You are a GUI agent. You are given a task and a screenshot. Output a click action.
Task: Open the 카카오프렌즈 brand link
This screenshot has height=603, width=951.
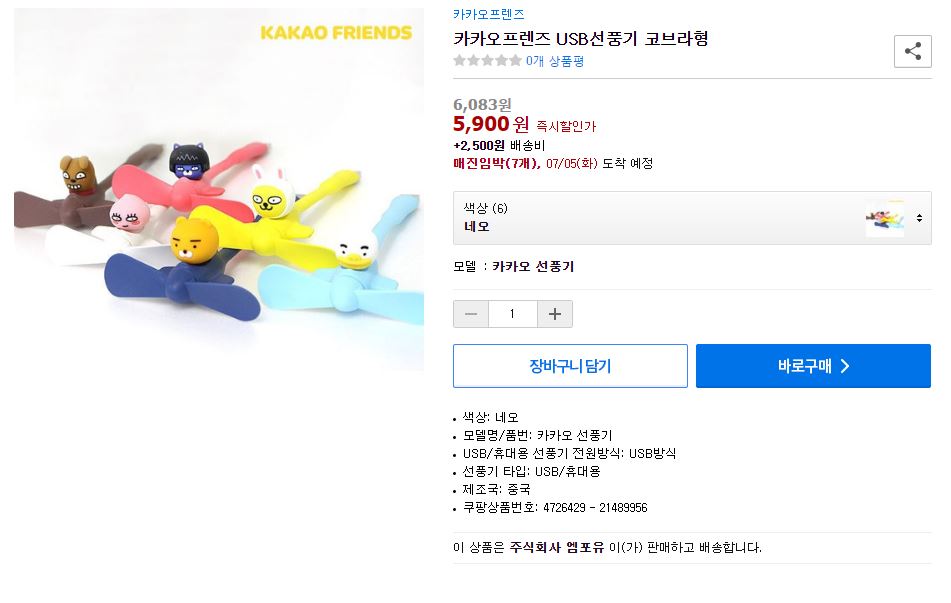click(x=488, y=14)
